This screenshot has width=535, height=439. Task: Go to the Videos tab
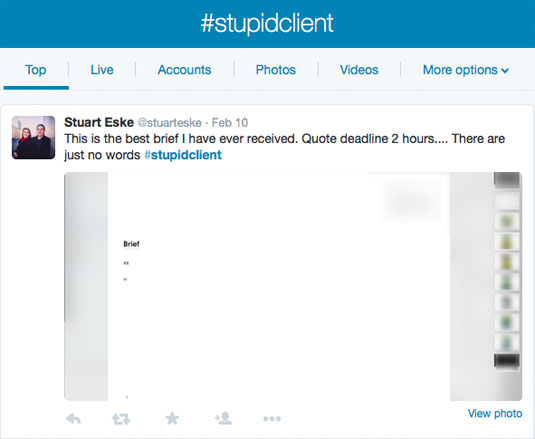(x=359, y=70)
